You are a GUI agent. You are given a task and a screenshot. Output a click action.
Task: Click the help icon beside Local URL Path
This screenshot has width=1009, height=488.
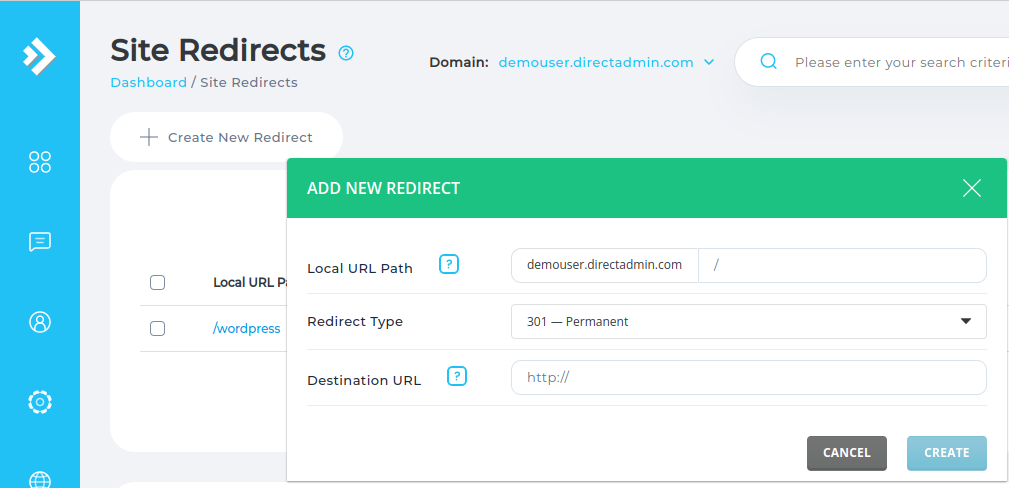[449, 264]
